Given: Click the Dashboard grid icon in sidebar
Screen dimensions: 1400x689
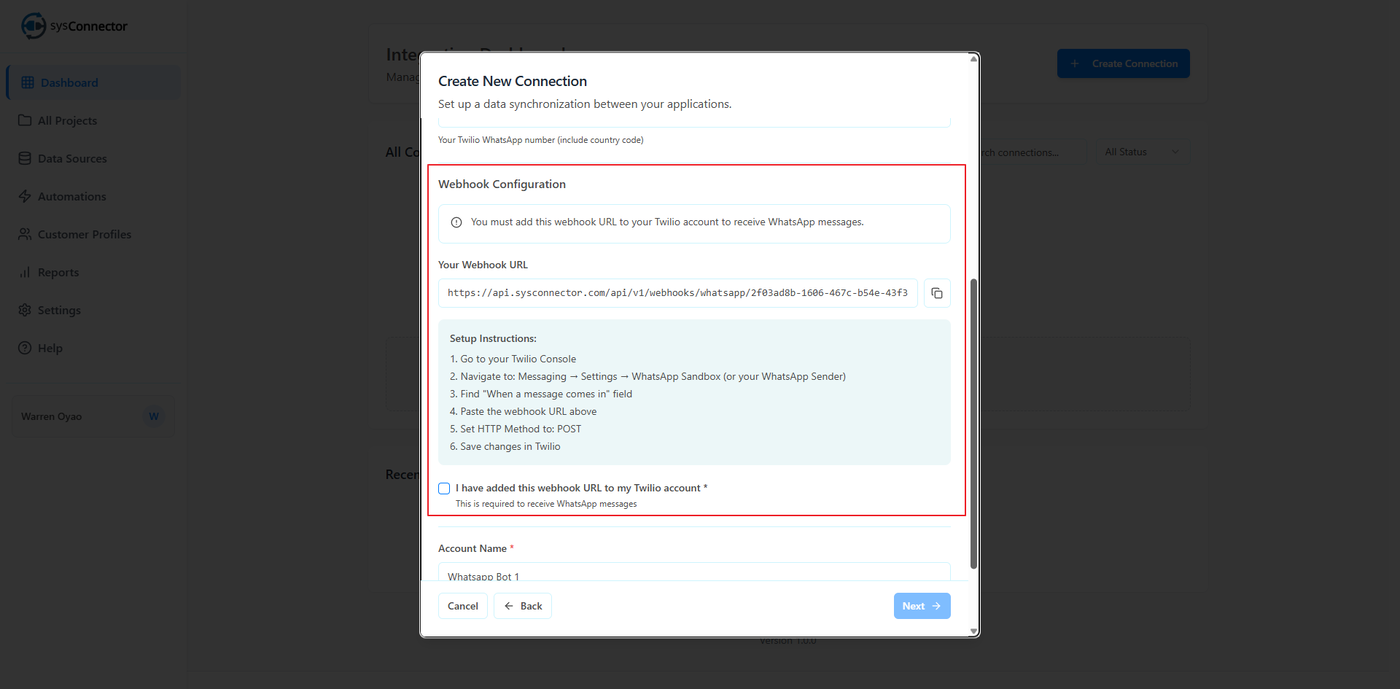Looking at the screenshot, I should point(27,83).
